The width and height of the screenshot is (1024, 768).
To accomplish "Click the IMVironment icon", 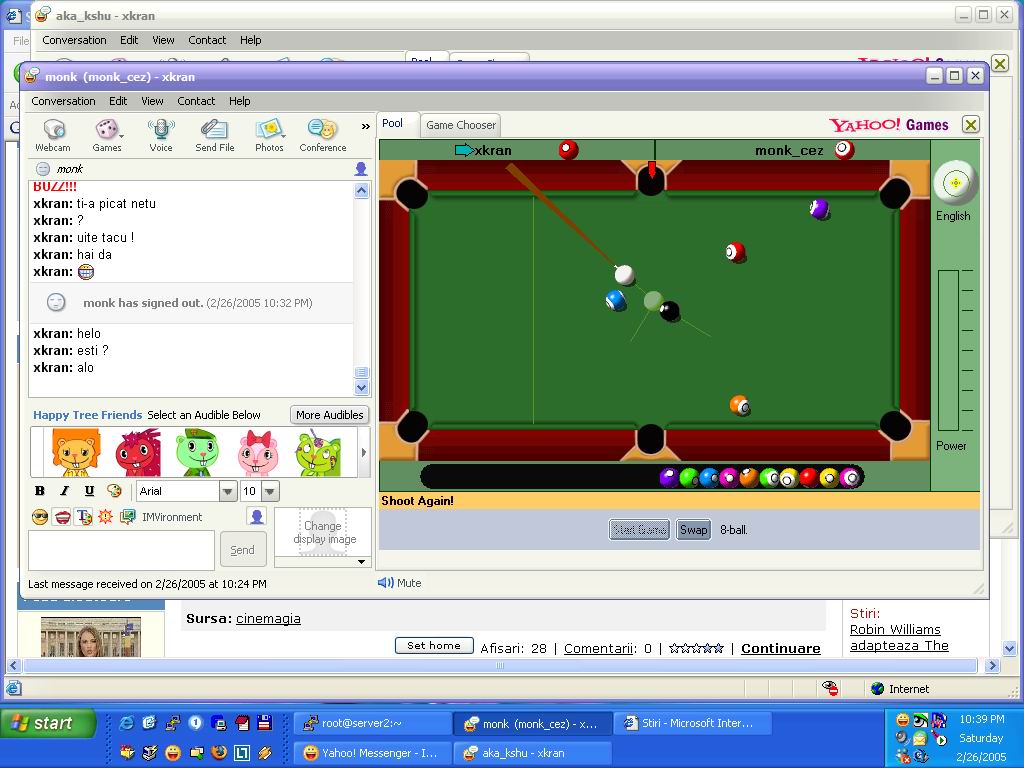I will pos(127,517).
